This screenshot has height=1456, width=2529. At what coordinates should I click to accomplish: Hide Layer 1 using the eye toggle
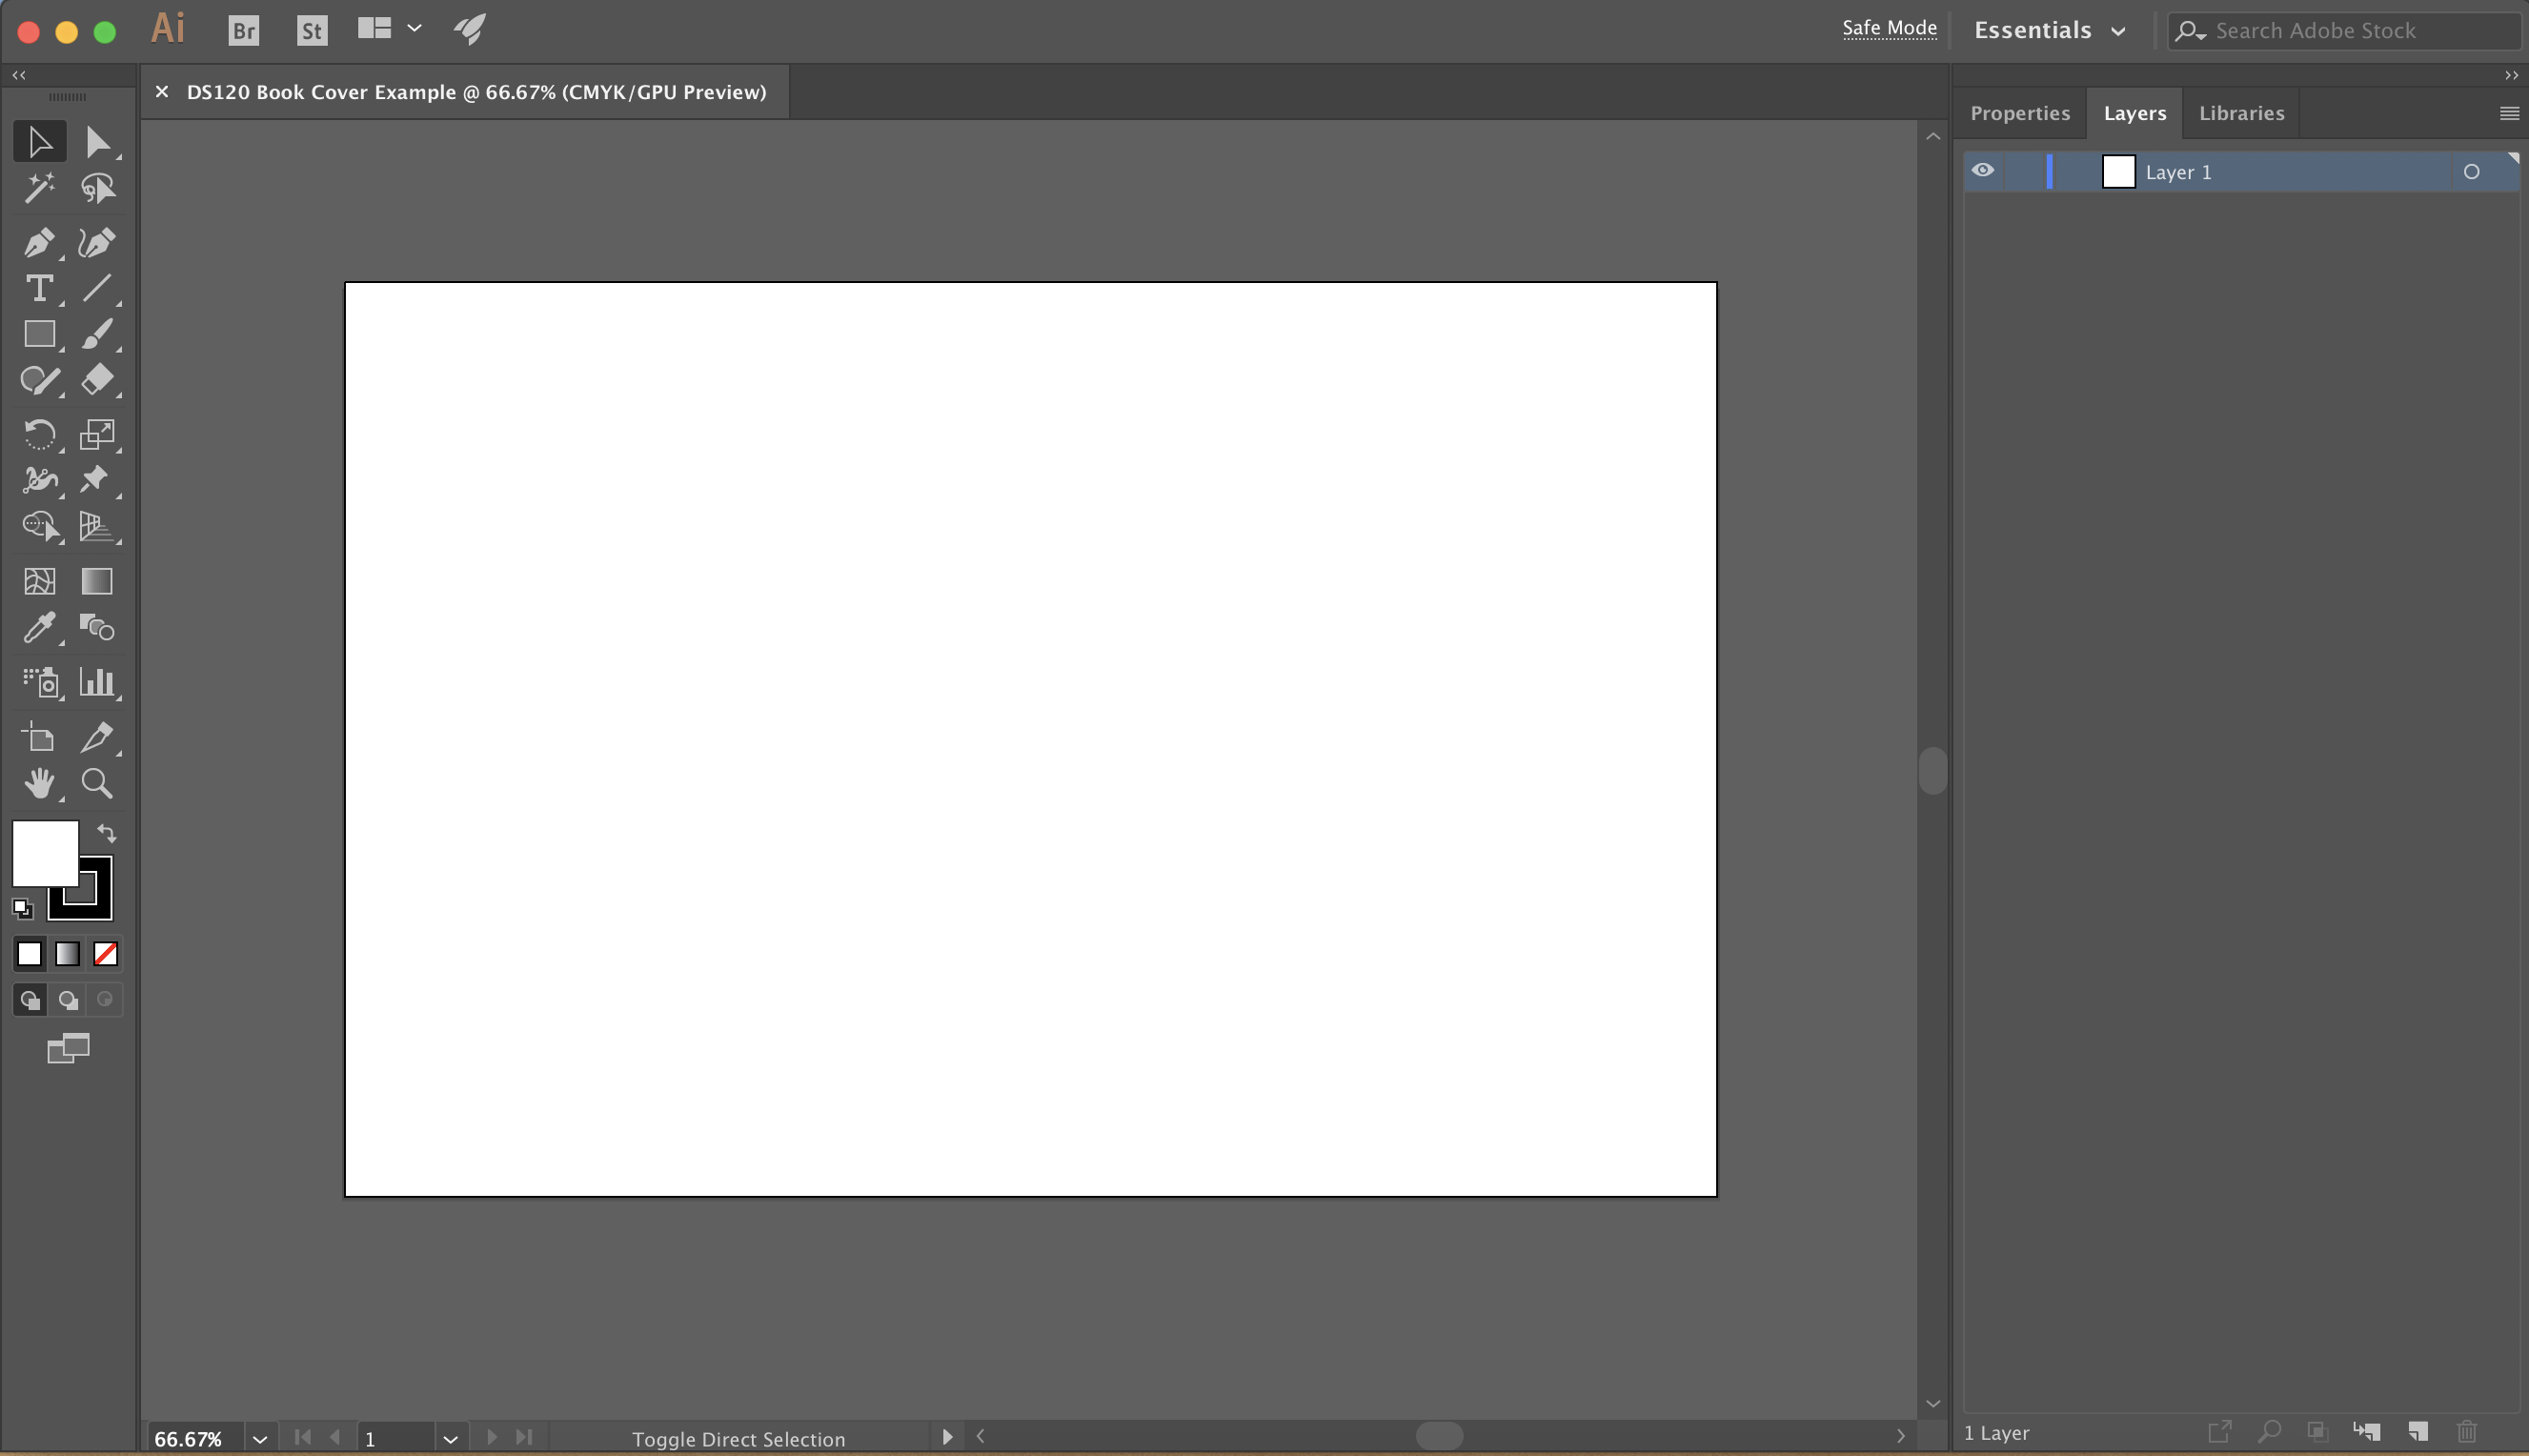point(1983,170)
